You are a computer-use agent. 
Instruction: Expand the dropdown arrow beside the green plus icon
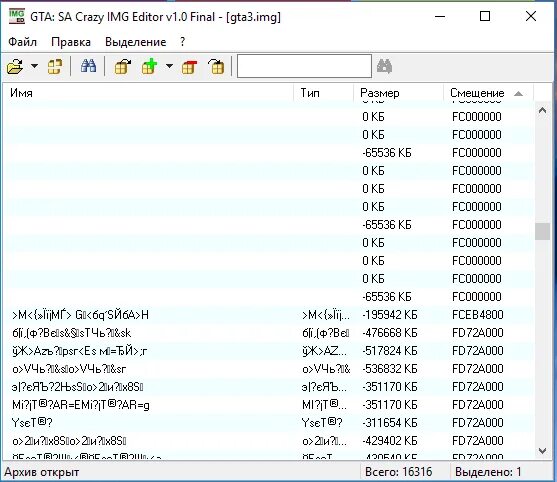click(169, 66)
